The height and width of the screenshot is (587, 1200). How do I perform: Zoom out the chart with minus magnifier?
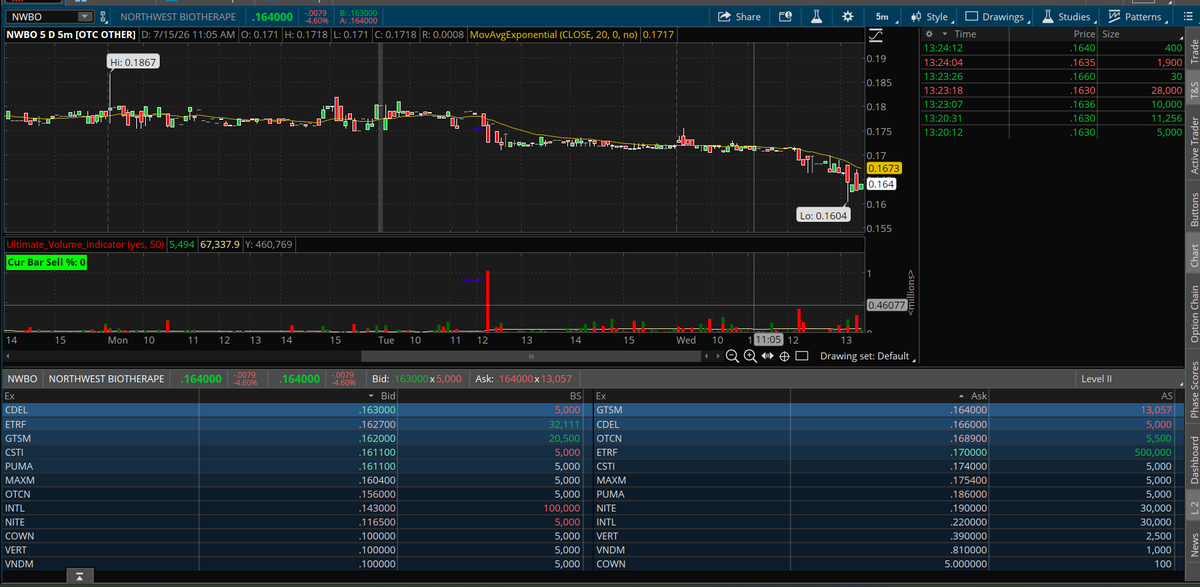click(732, 356)
